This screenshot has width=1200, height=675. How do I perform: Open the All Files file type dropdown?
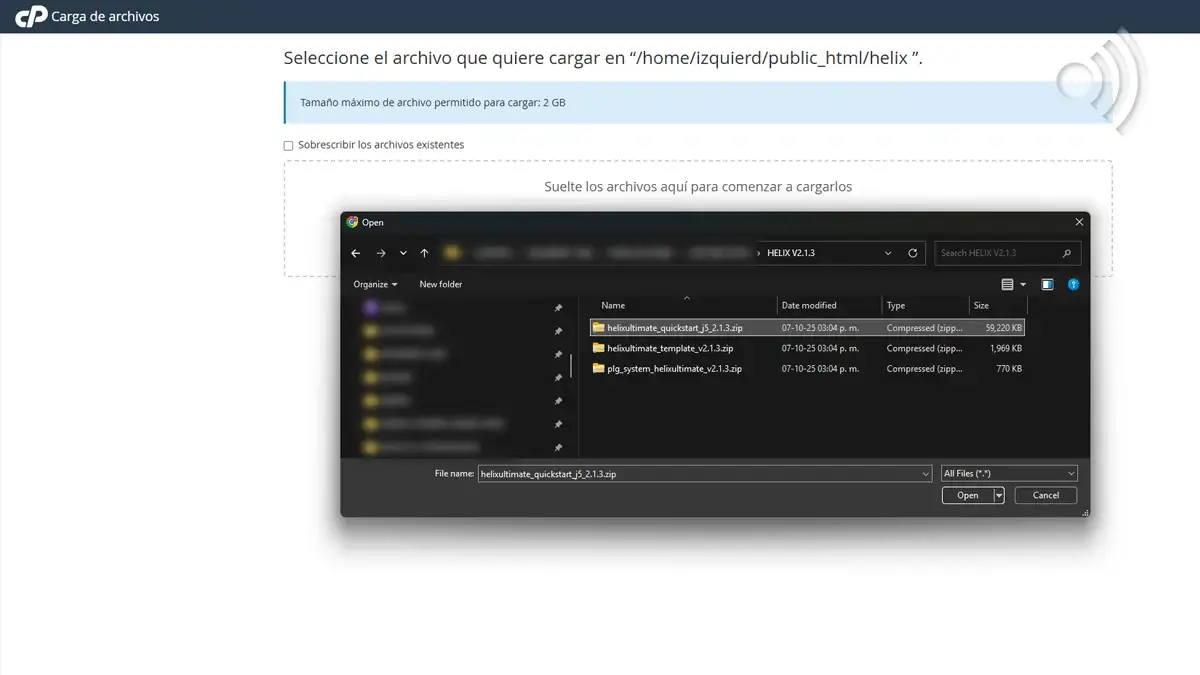coord(1009,473)
